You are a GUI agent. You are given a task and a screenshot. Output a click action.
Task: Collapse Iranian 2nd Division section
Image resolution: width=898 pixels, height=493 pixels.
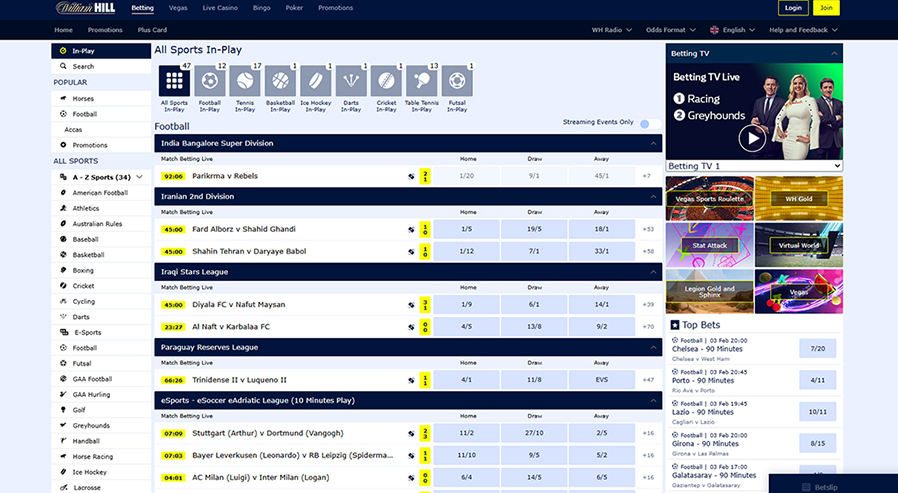tap(653, 196)
